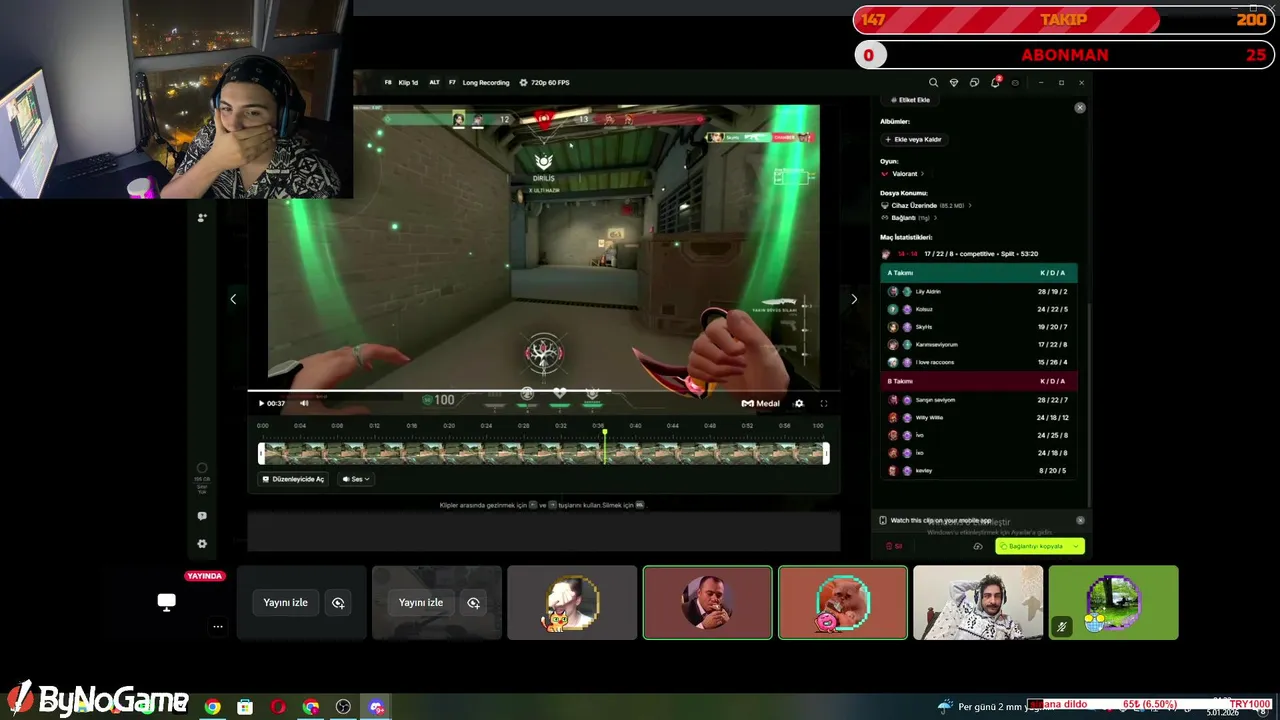Open the search icon in Medal's top bar
The width and height of the screenshot is (1280, 720).
(x=933, y=83)
